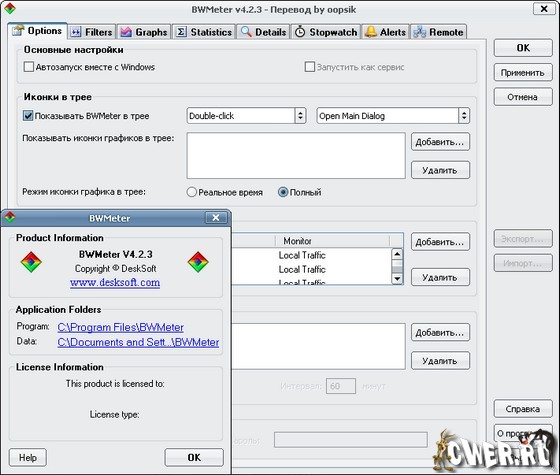Image resolution: width=560 pixels, height=475 pixels.
Task: Click the Remote network icon
Action: 420,32
